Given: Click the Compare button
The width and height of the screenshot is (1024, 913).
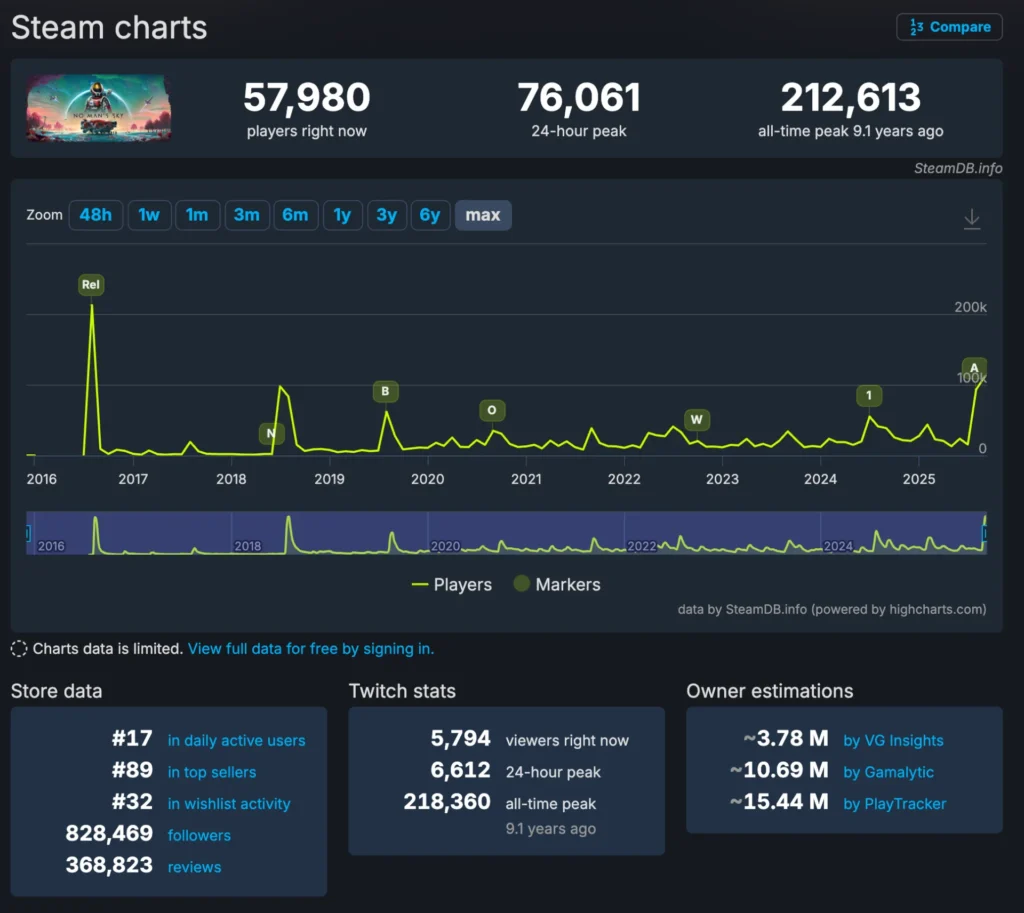Looking at the screenshot, I should click(x=949, y=27).
